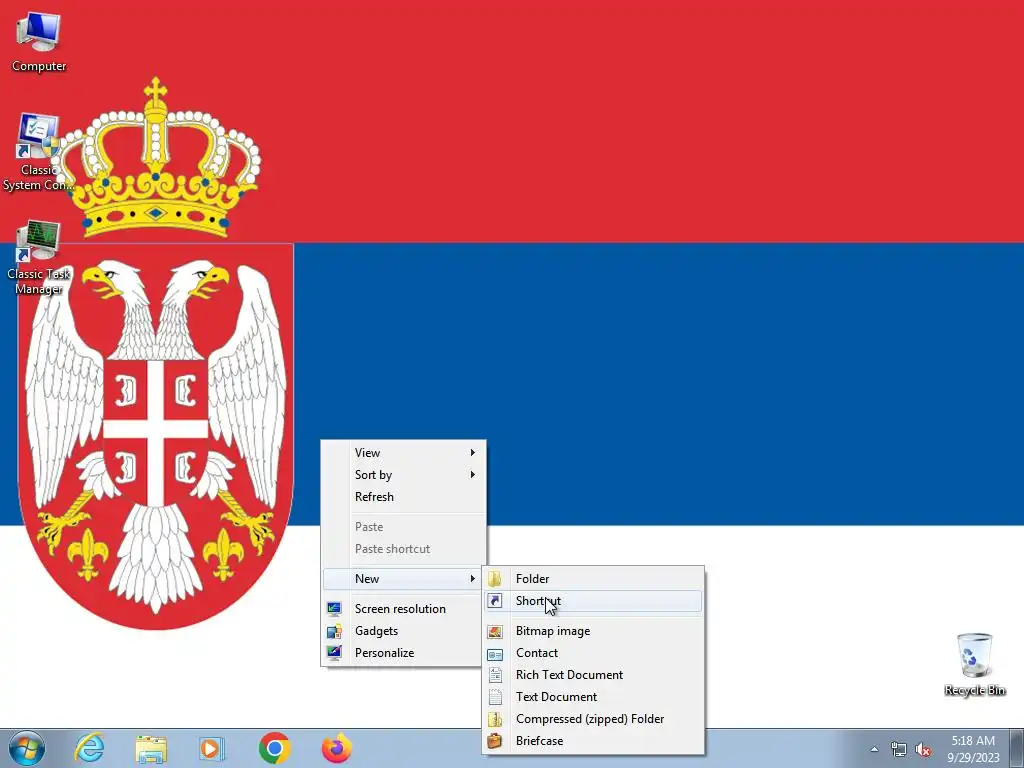Click the Folder icon in New submenu

pyautogui.click(x=495, y=579)
